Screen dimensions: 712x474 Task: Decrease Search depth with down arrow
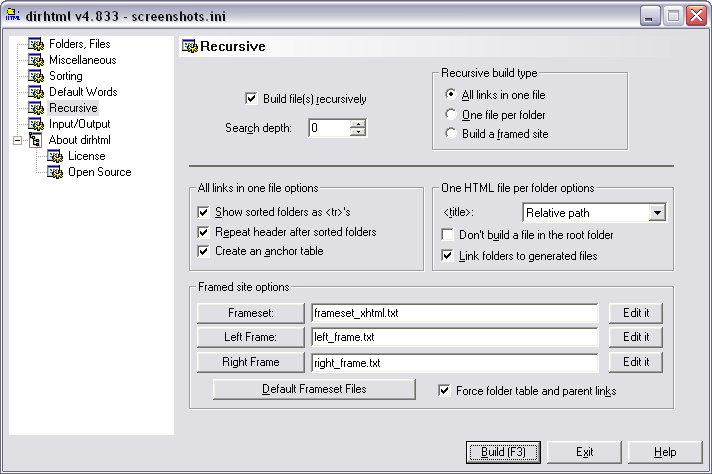(x=358, y=132)
